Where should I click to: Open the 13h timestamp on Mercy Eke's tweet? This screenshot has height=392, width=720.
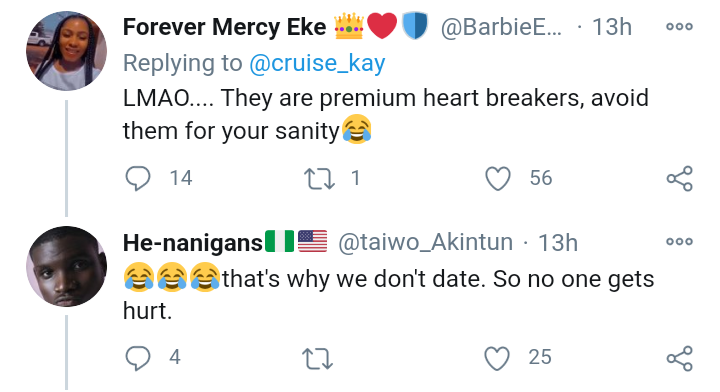[612, 27]
